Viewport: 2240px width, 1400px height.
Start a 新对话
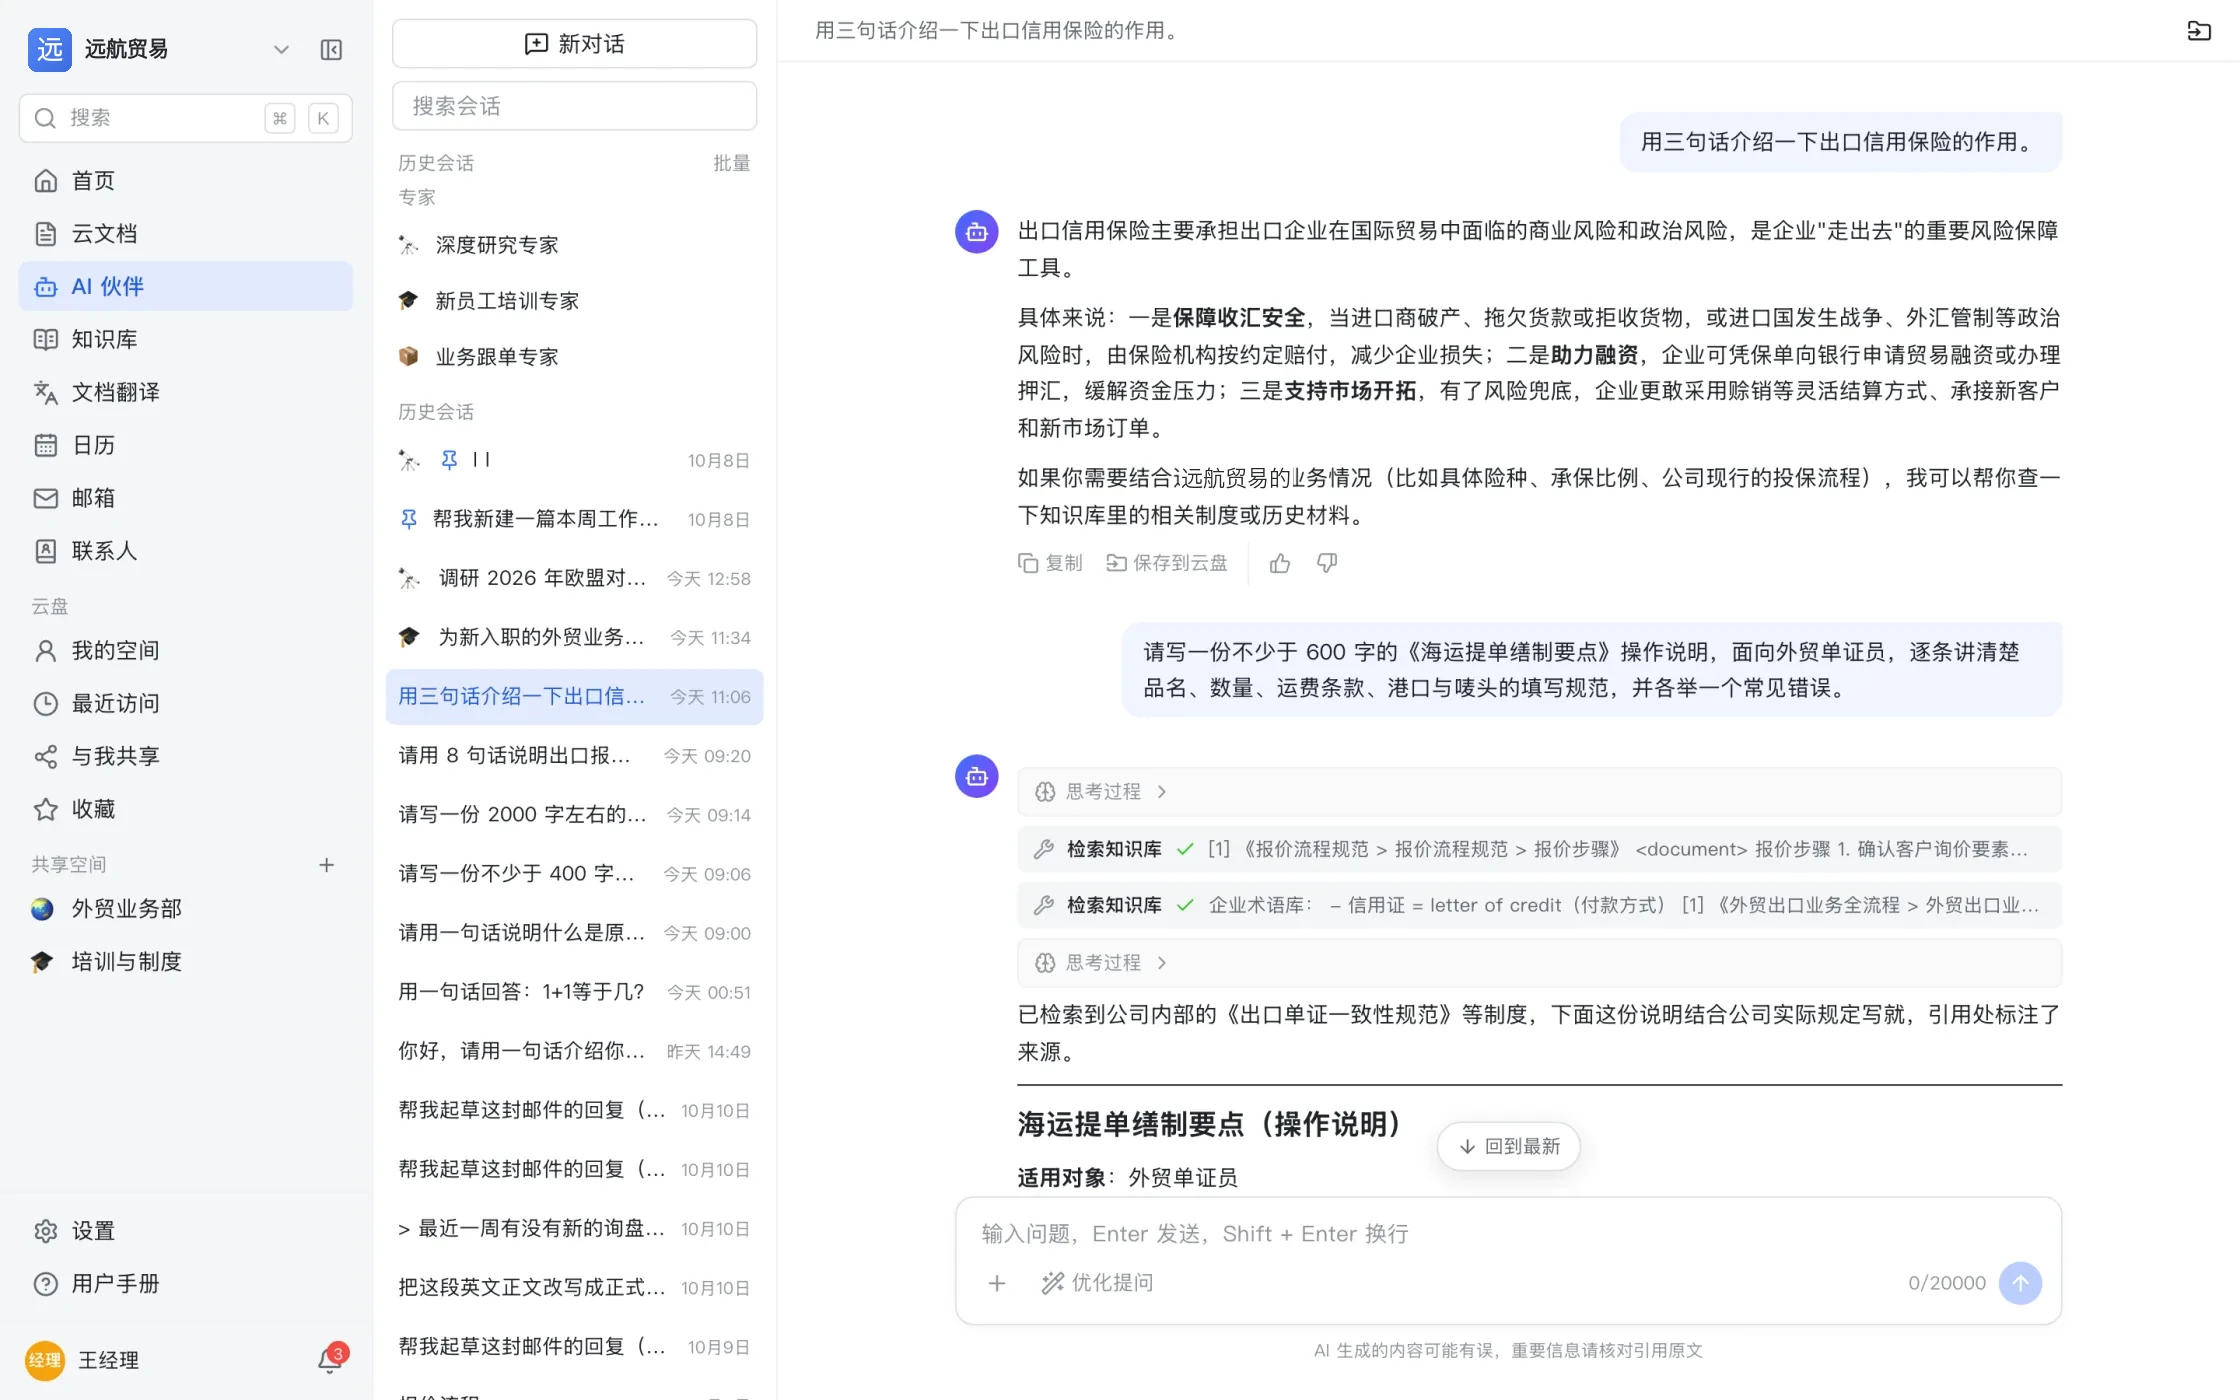click(575, 44)
